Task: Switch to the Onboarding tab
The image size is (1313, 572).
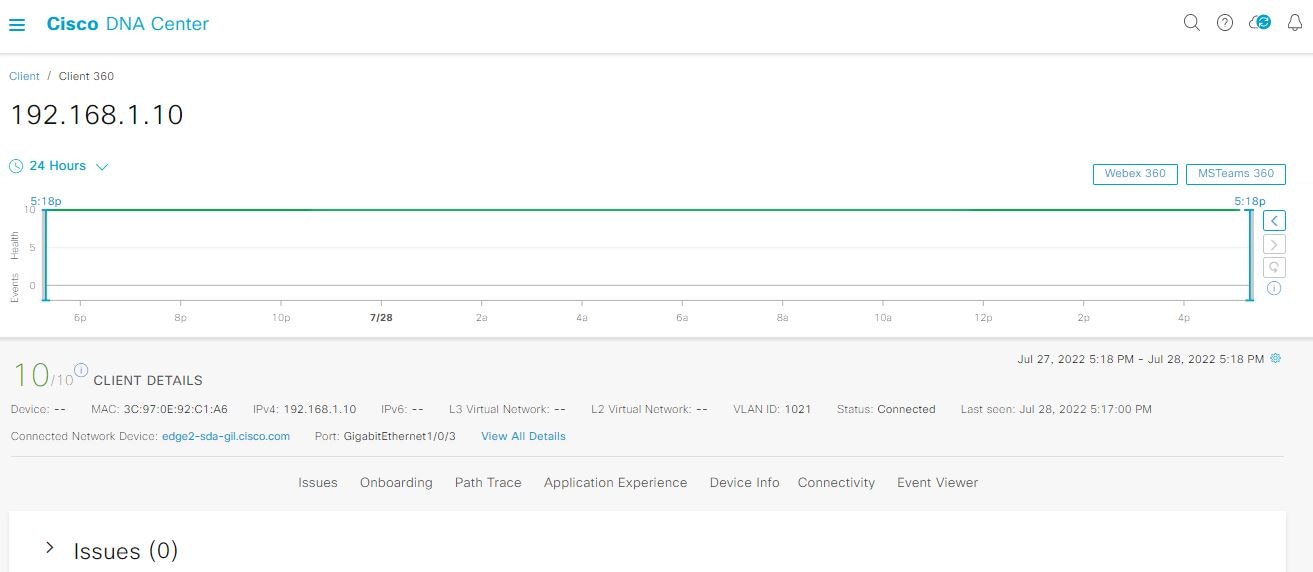Action: click(x=396, y=482)
